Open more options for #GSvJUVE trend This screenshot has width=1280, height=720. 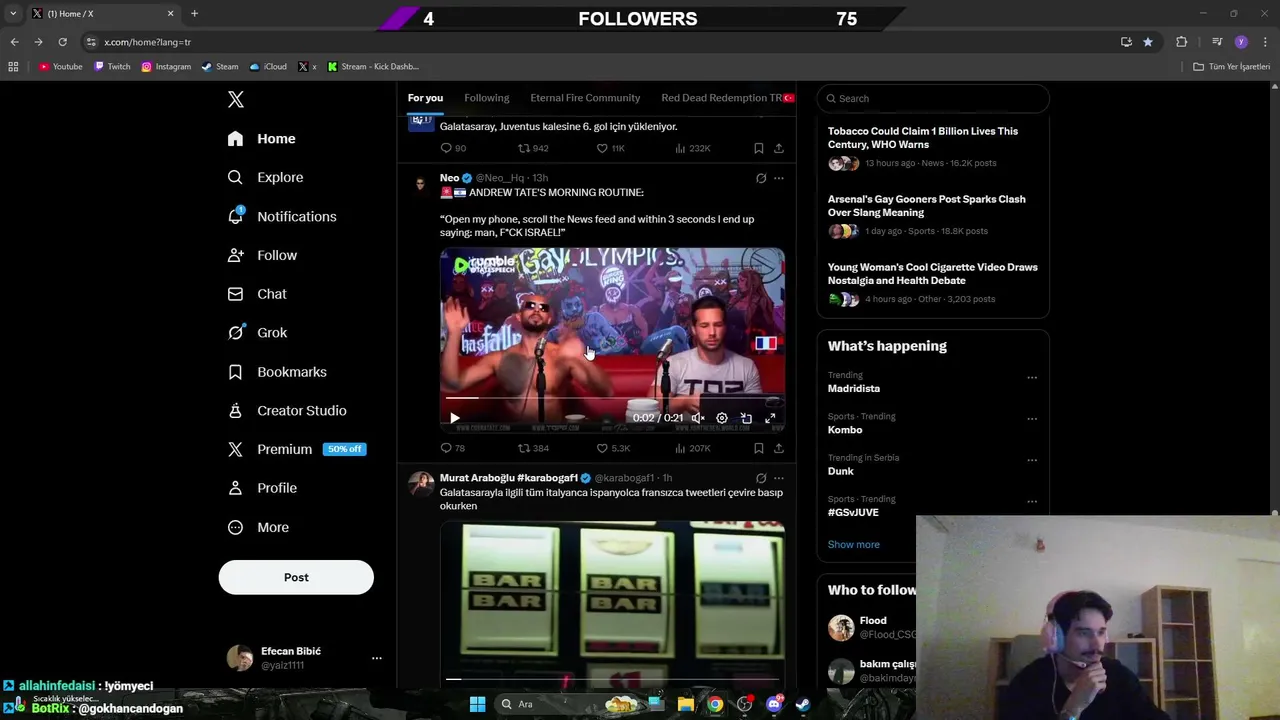(x=1032, y=501)
